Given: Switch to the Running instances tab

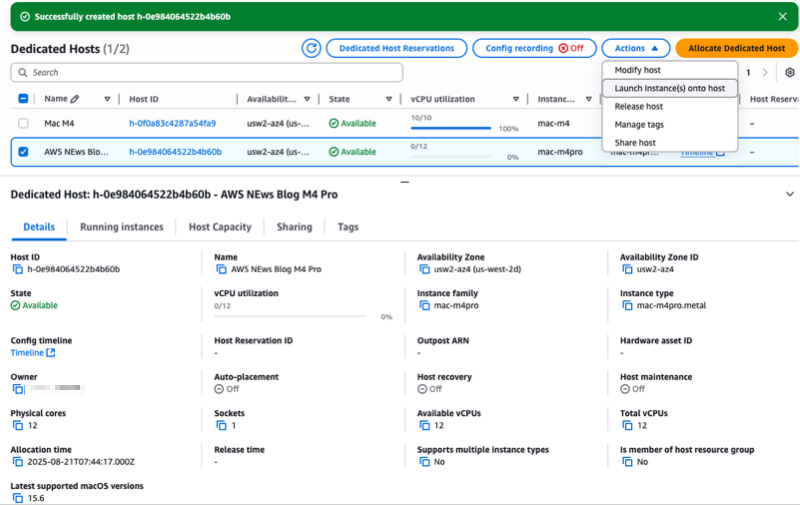Looking at the screenshot, I should tap(121, 227).
